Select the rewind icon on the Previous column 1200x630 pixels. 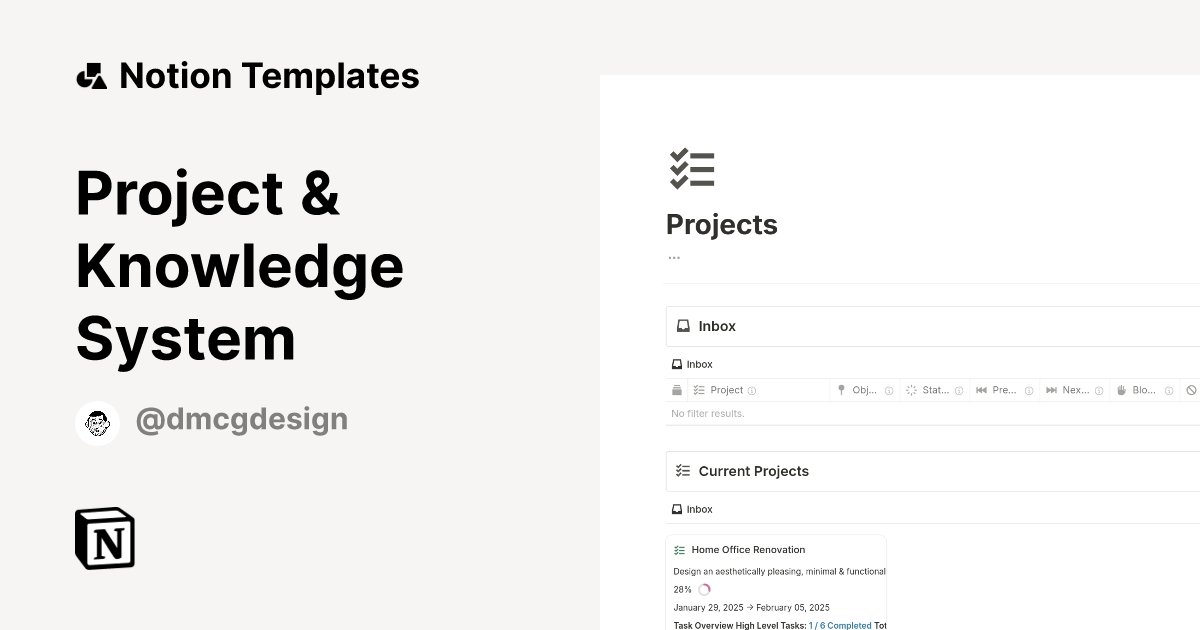click(981, 389)
